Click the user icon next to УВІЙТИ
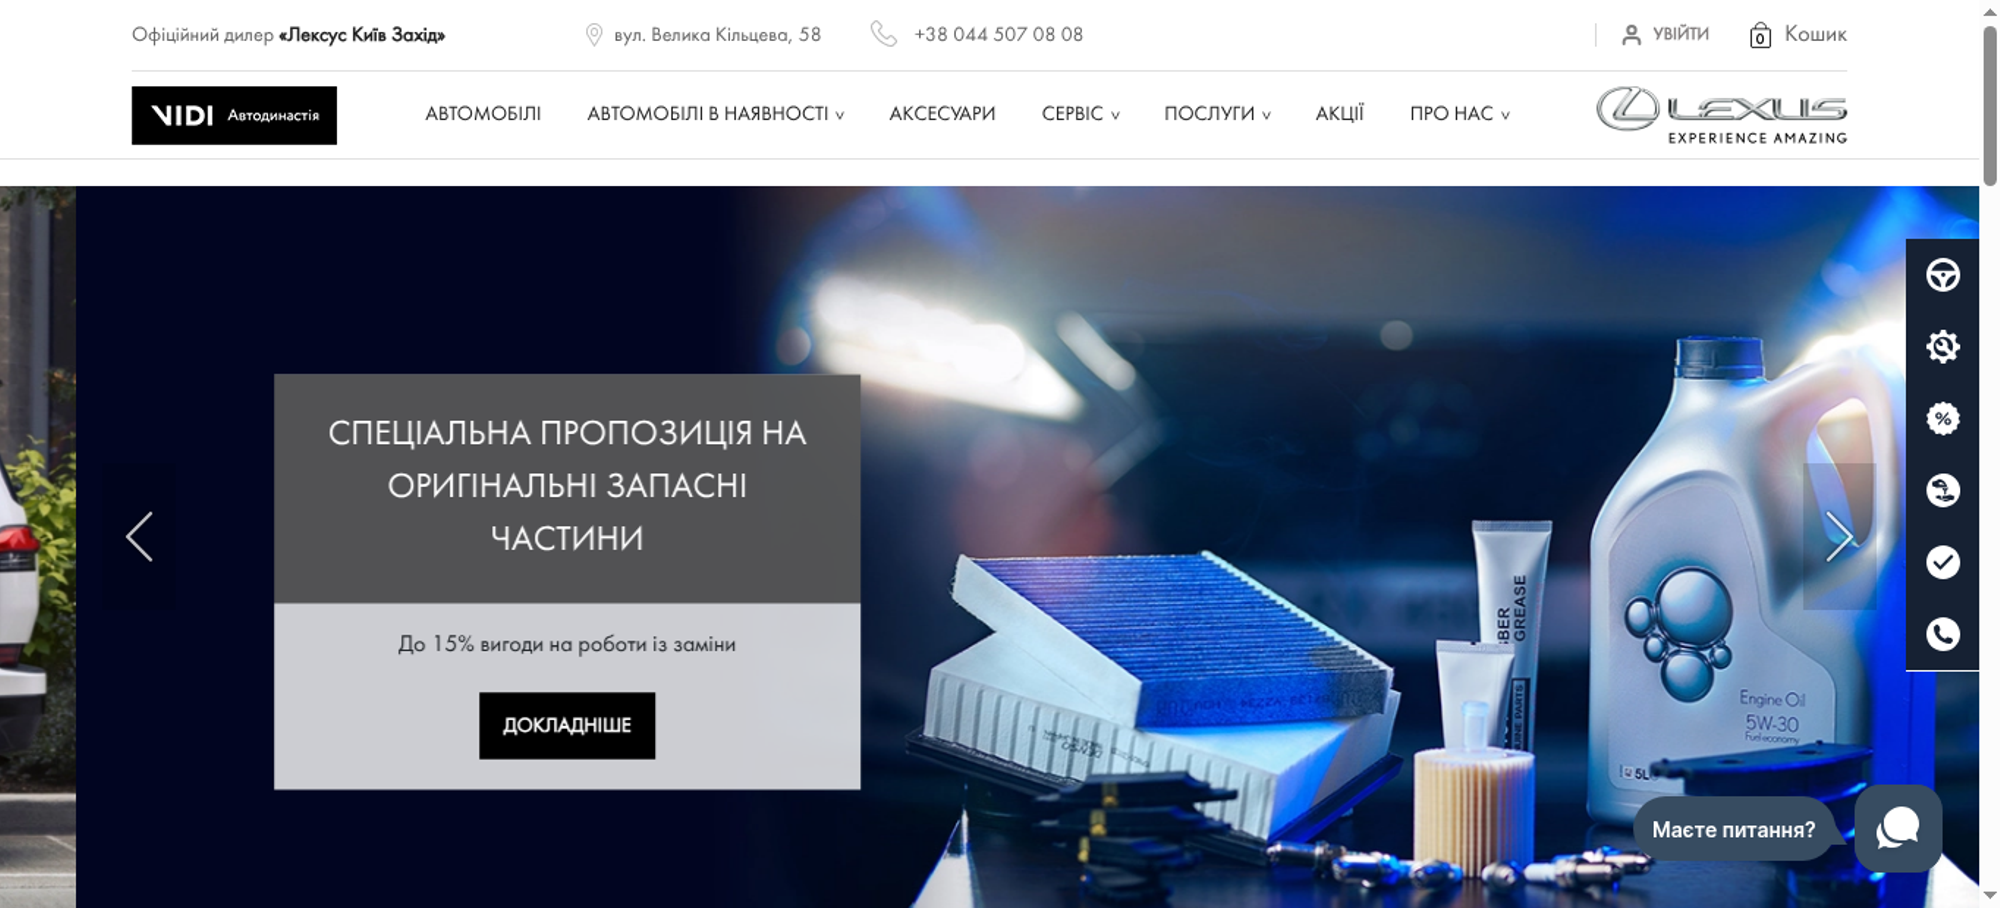This screenshot has width=2000, height=908. pos(1631,35)
